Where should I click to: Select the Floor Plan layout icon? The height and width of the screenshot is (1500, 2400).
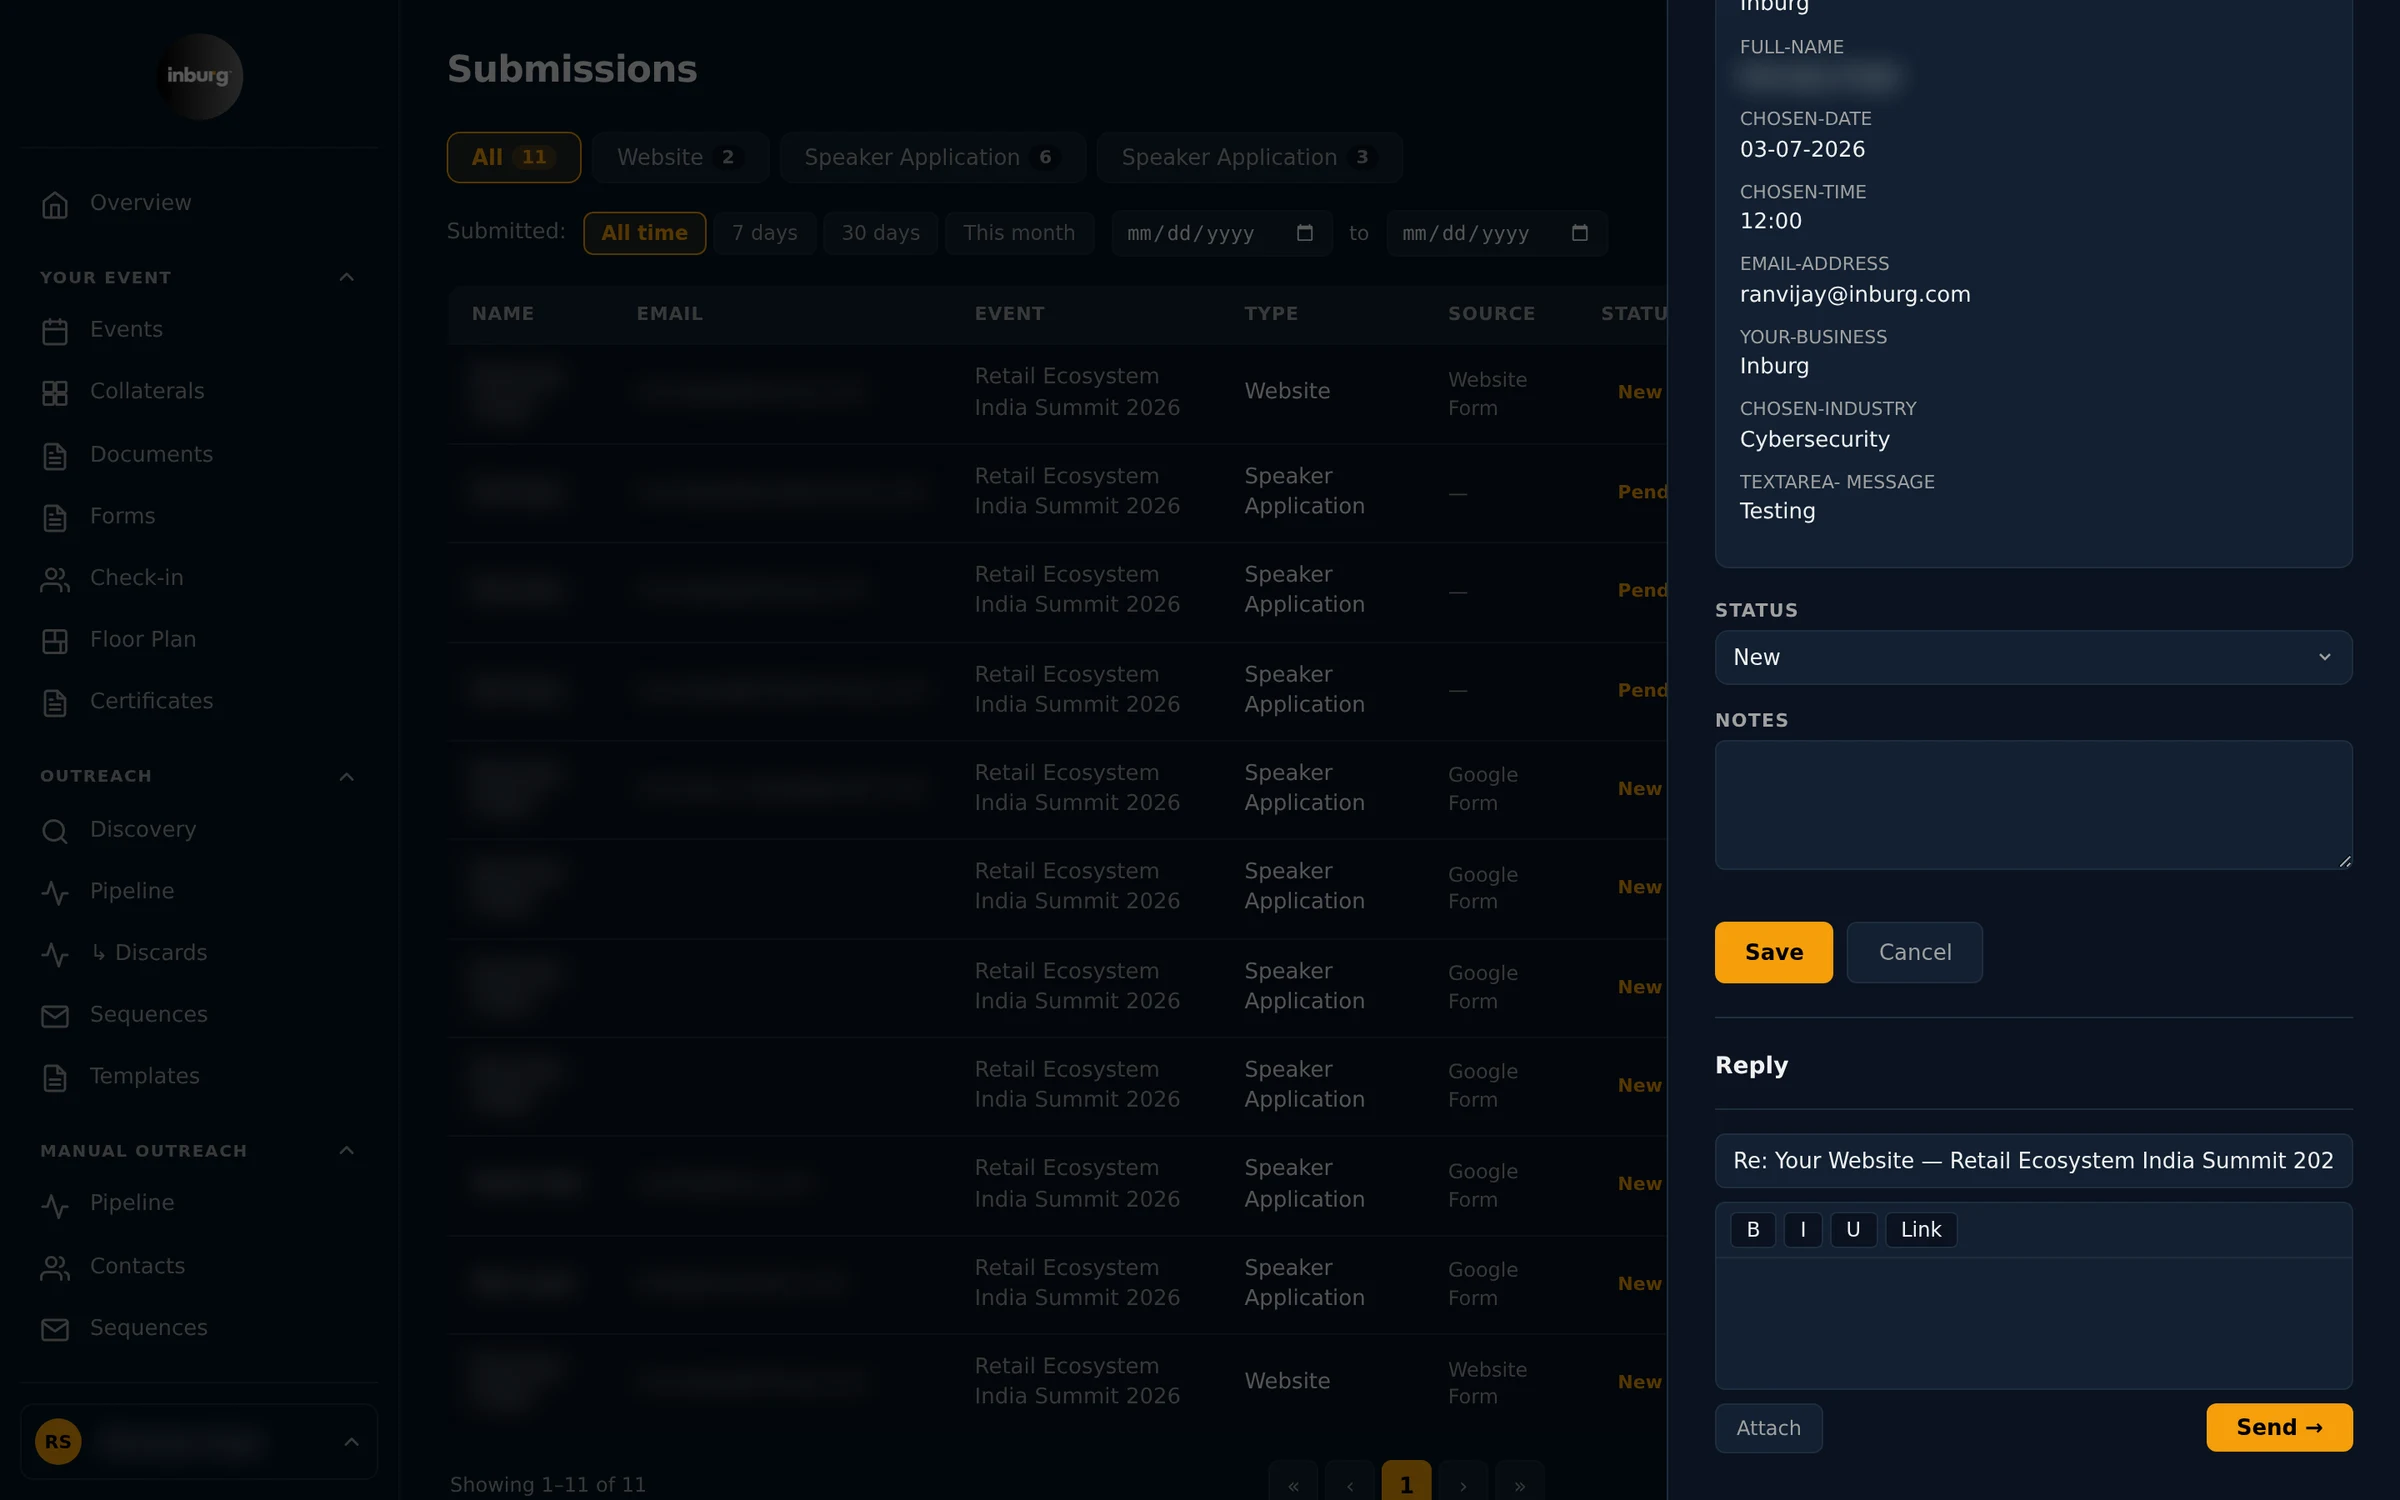coord(55,641)
